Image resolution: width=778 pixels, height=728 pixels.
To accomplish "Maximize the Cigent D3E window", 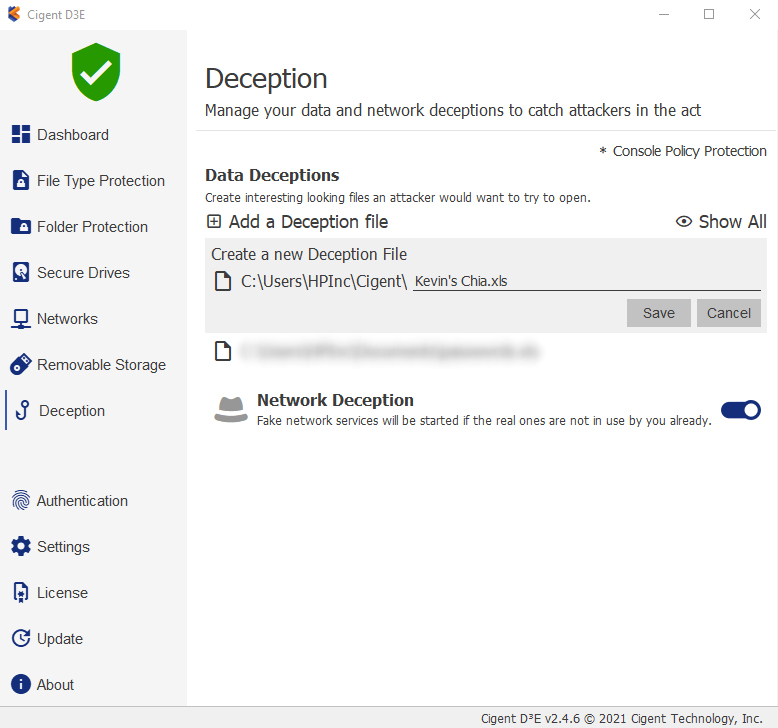I will [x=709, y=14].
